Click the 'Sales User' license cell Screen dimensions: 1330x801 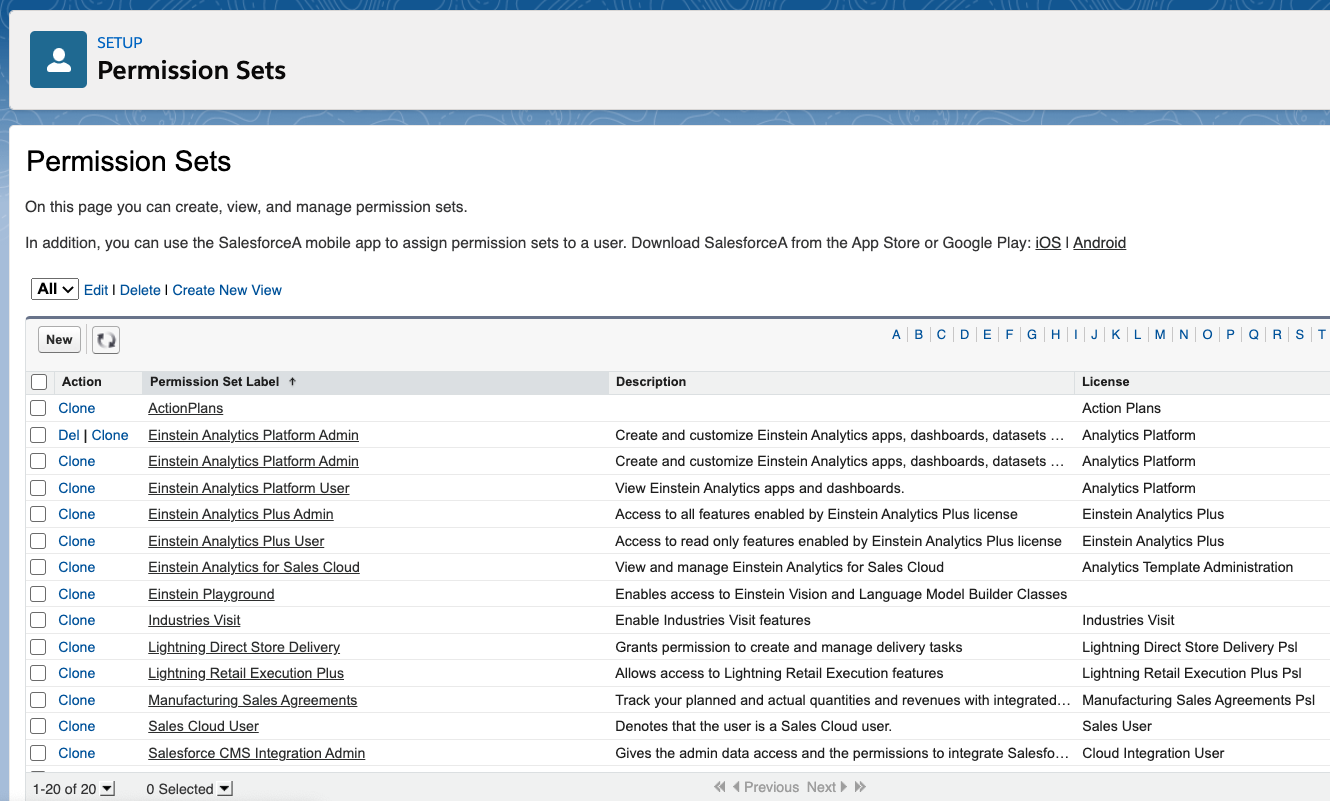point(1117,726)
